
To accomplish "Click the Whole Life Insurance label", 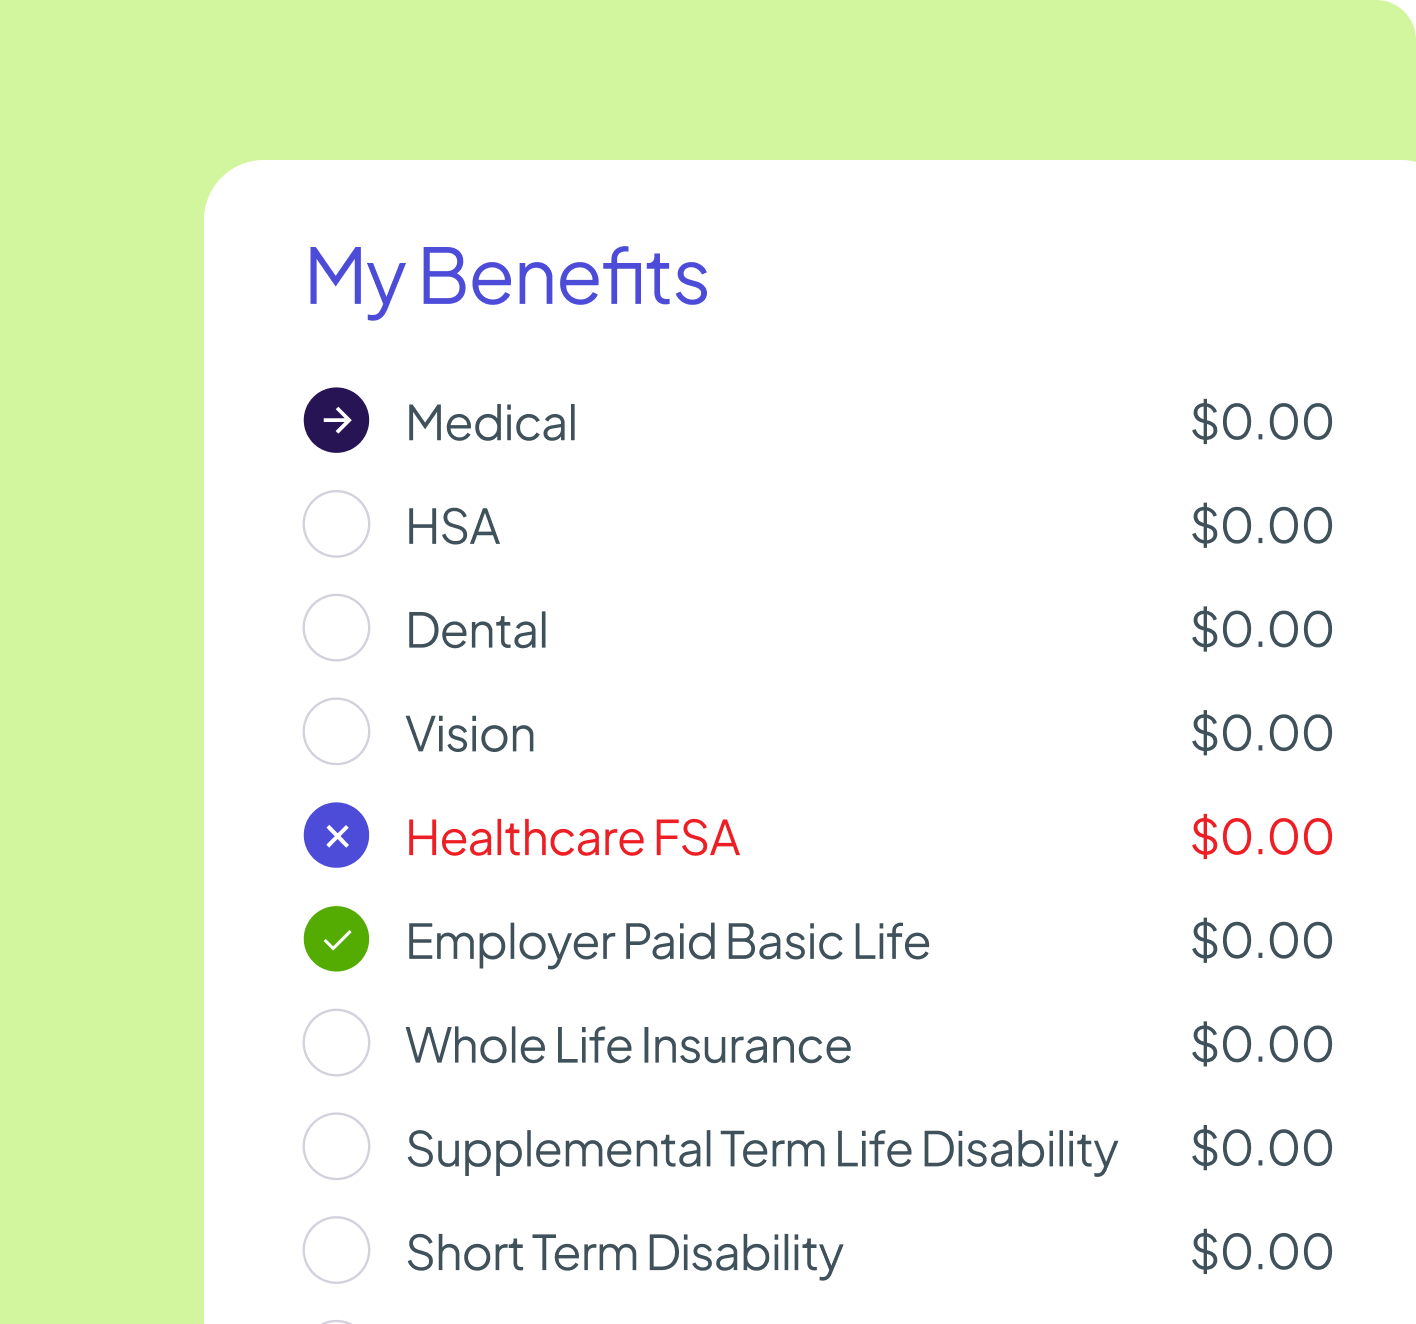I will pyautogui.click(x=628, y=1046).
